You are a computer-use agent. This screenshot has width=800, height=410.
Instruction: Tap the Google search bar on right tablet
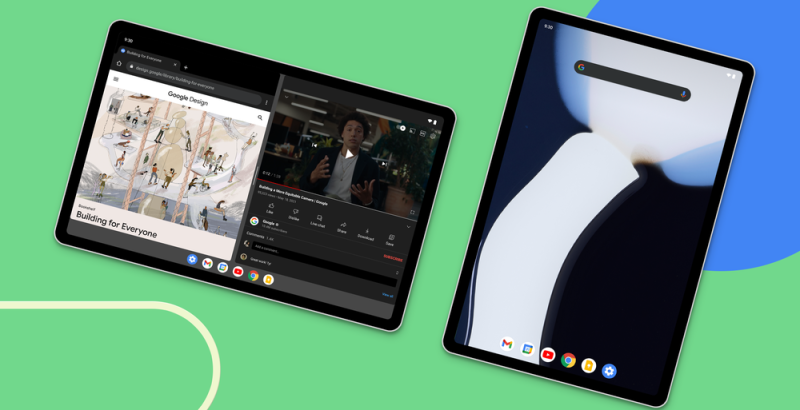tap(632, 81)
